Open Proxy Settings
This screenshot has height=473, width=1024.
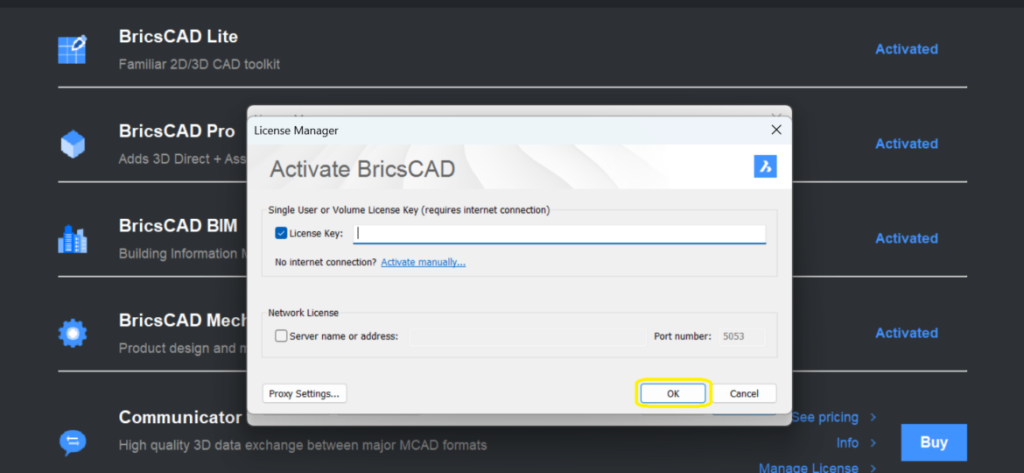(x=304, y=393)
